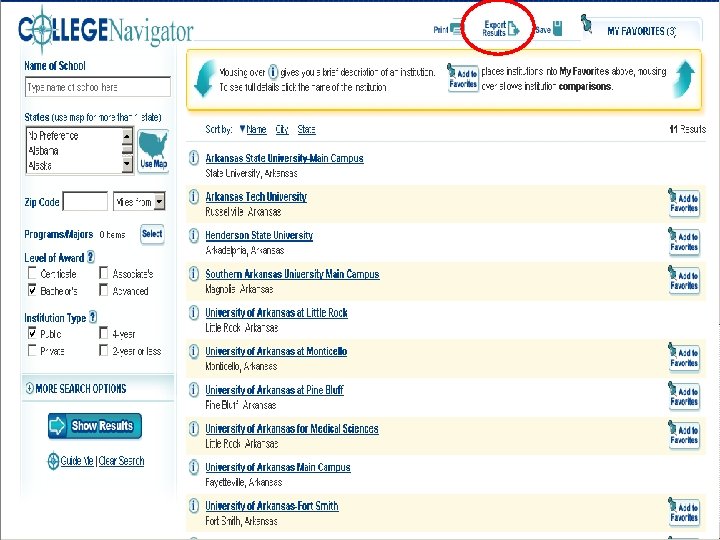Screen dimensions: 720x540
Task: Click info icon for Arkansas State University-Main Campus
Action: coord(194,158)
